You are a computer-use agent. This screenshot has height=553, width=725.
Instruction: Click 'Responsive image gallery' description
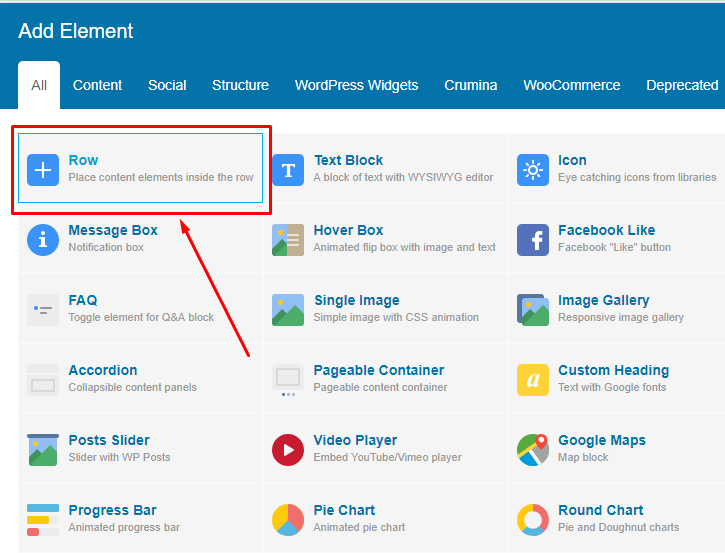621,317
